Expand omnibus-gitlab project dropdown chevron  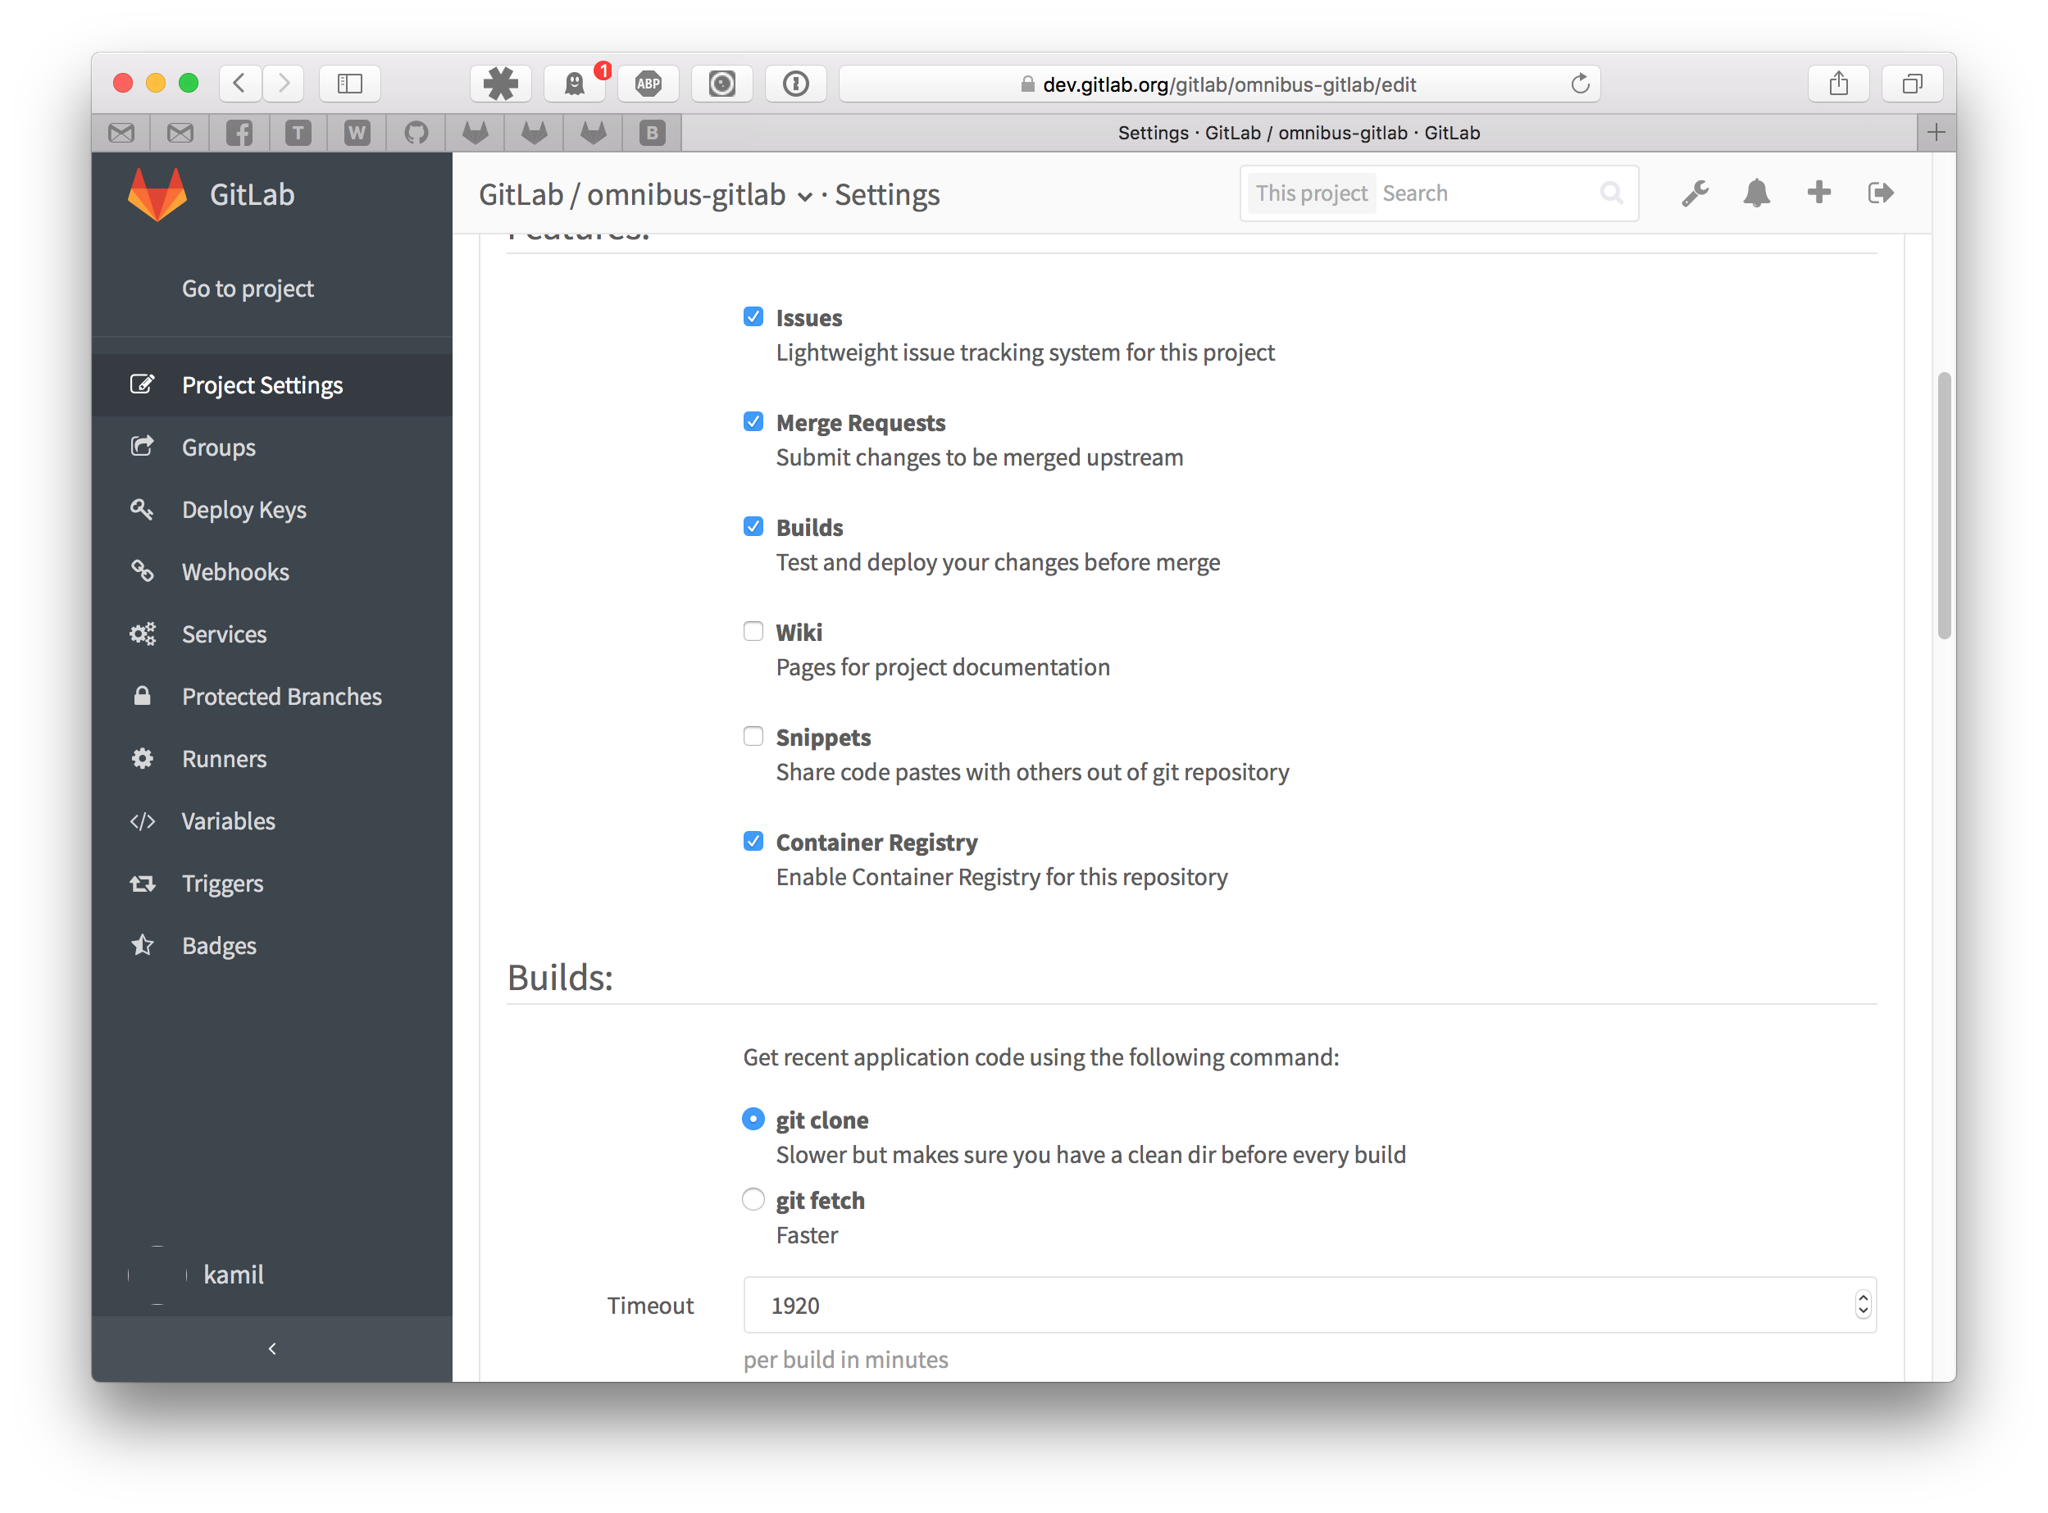pyautogui.click(x=804, y=197)
